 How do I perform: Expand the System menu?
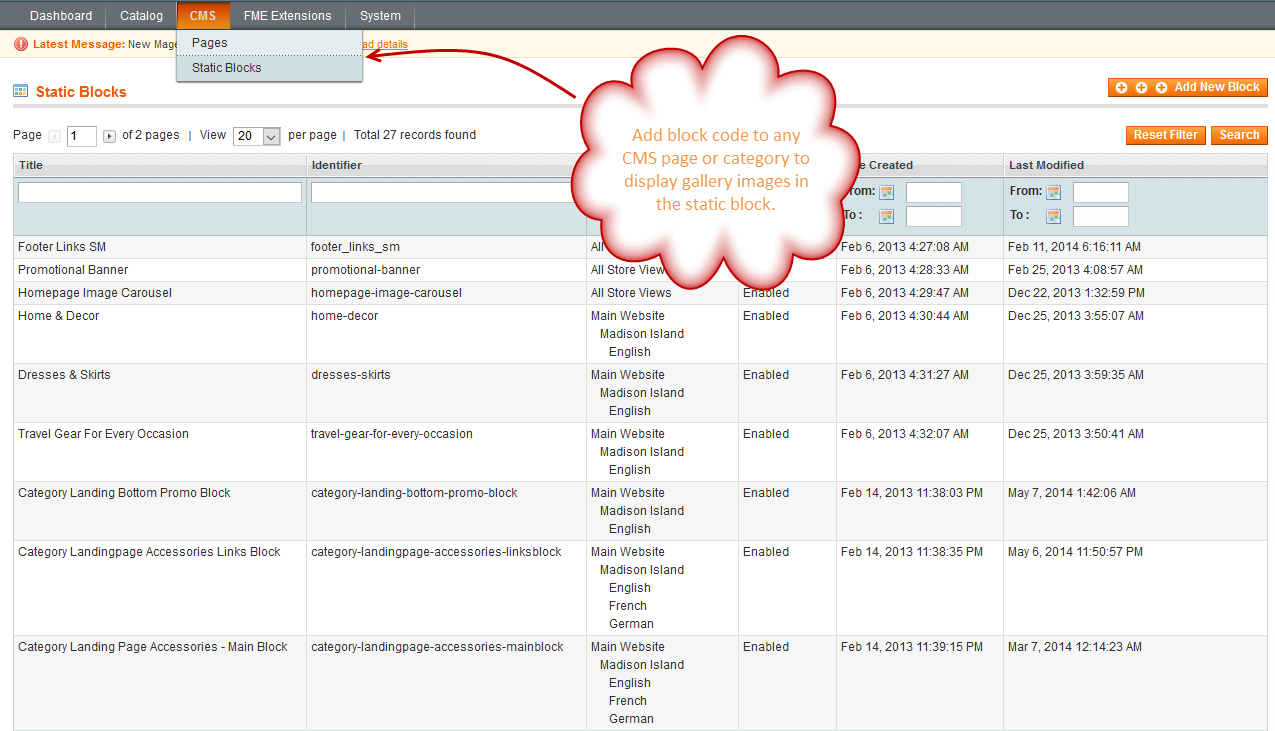coord(380,16)
